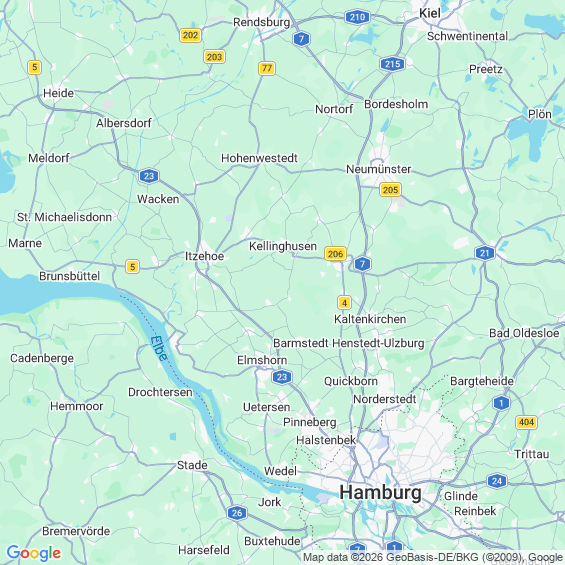Viewport: 565px width, 565px height.
Task: Click the A 21 motorway shield
Action: tap(484, 253)
